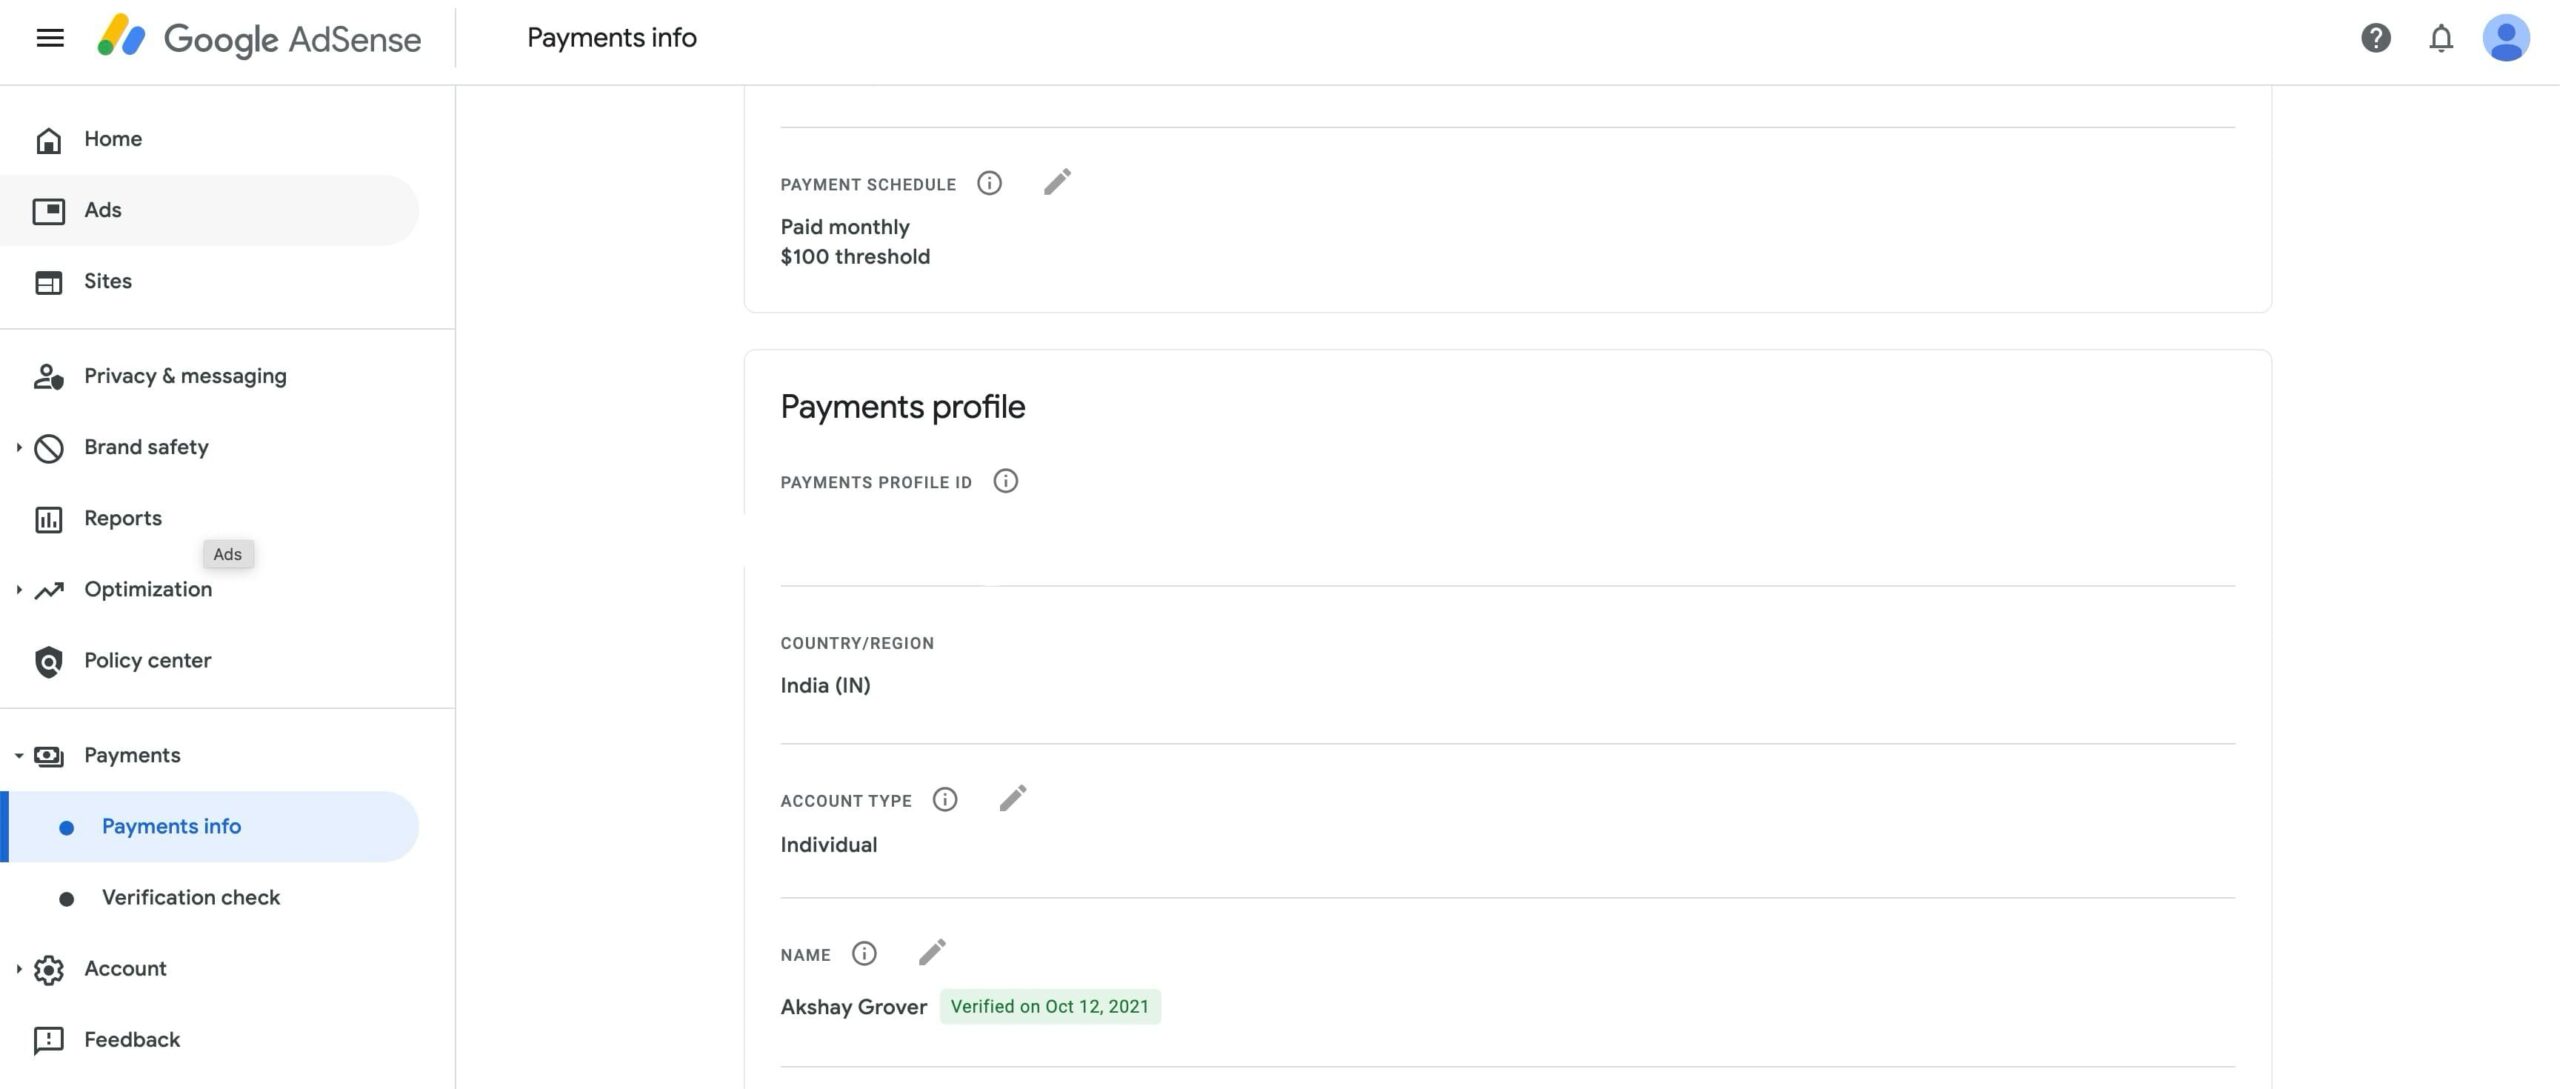Click the Feedback speech-bubble icon

[48, 1040]
